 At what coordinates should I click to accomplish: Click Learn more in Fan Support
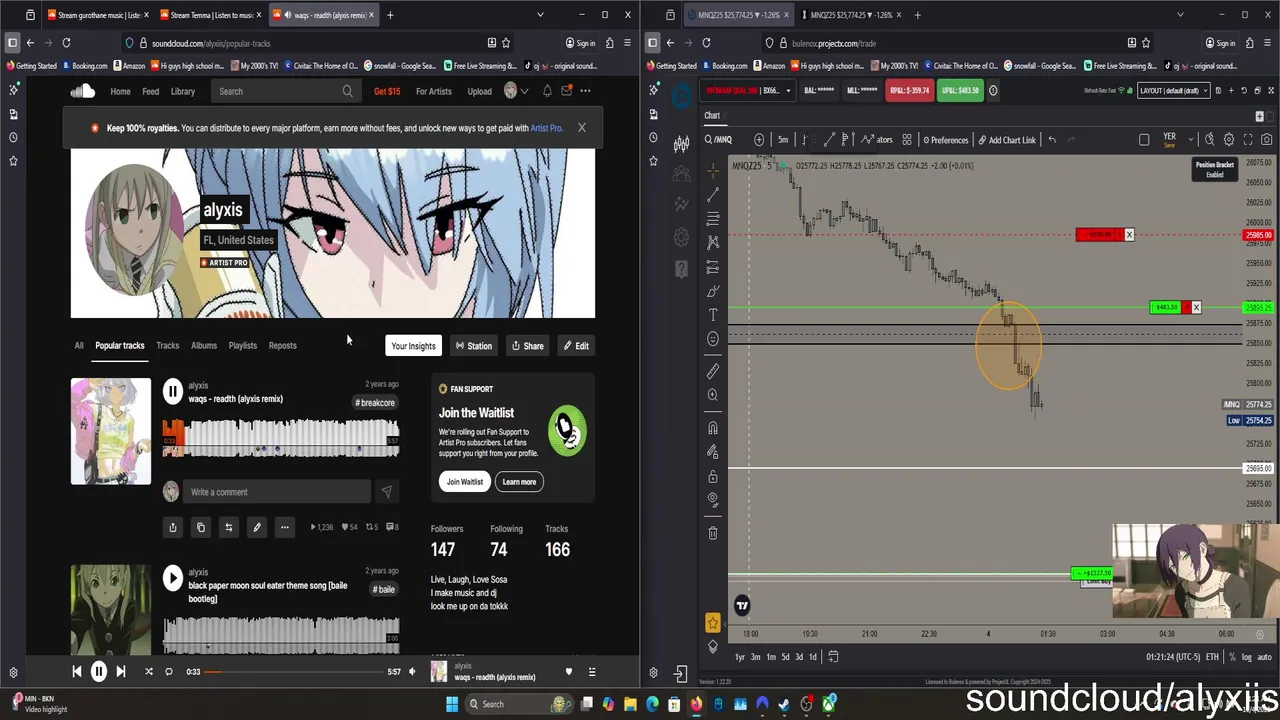tap(519, 482)
